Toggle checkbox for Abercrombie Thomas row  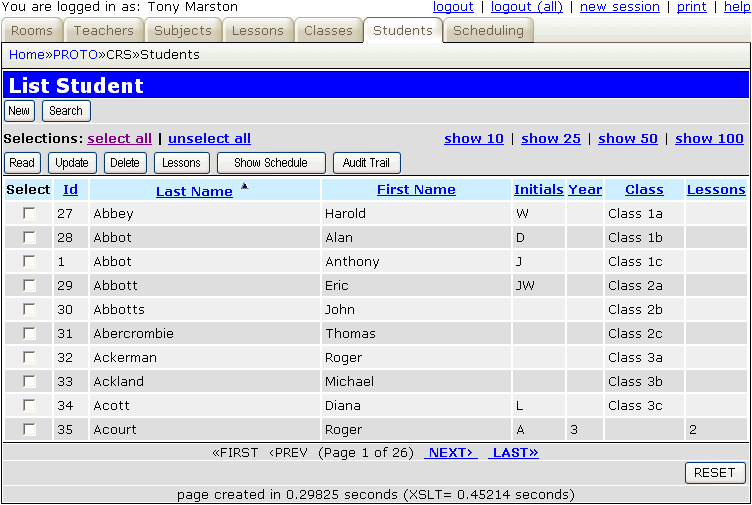[x=29, y=333]
